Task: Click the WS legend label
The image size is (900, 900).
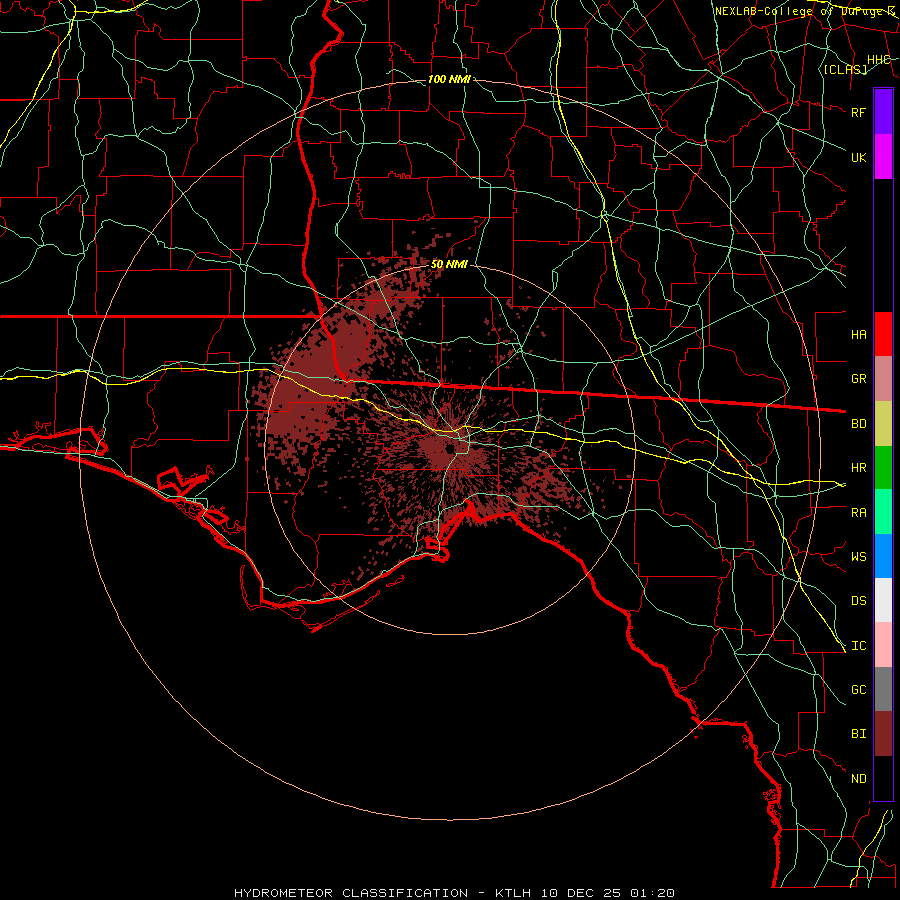Action: [858, 557]
